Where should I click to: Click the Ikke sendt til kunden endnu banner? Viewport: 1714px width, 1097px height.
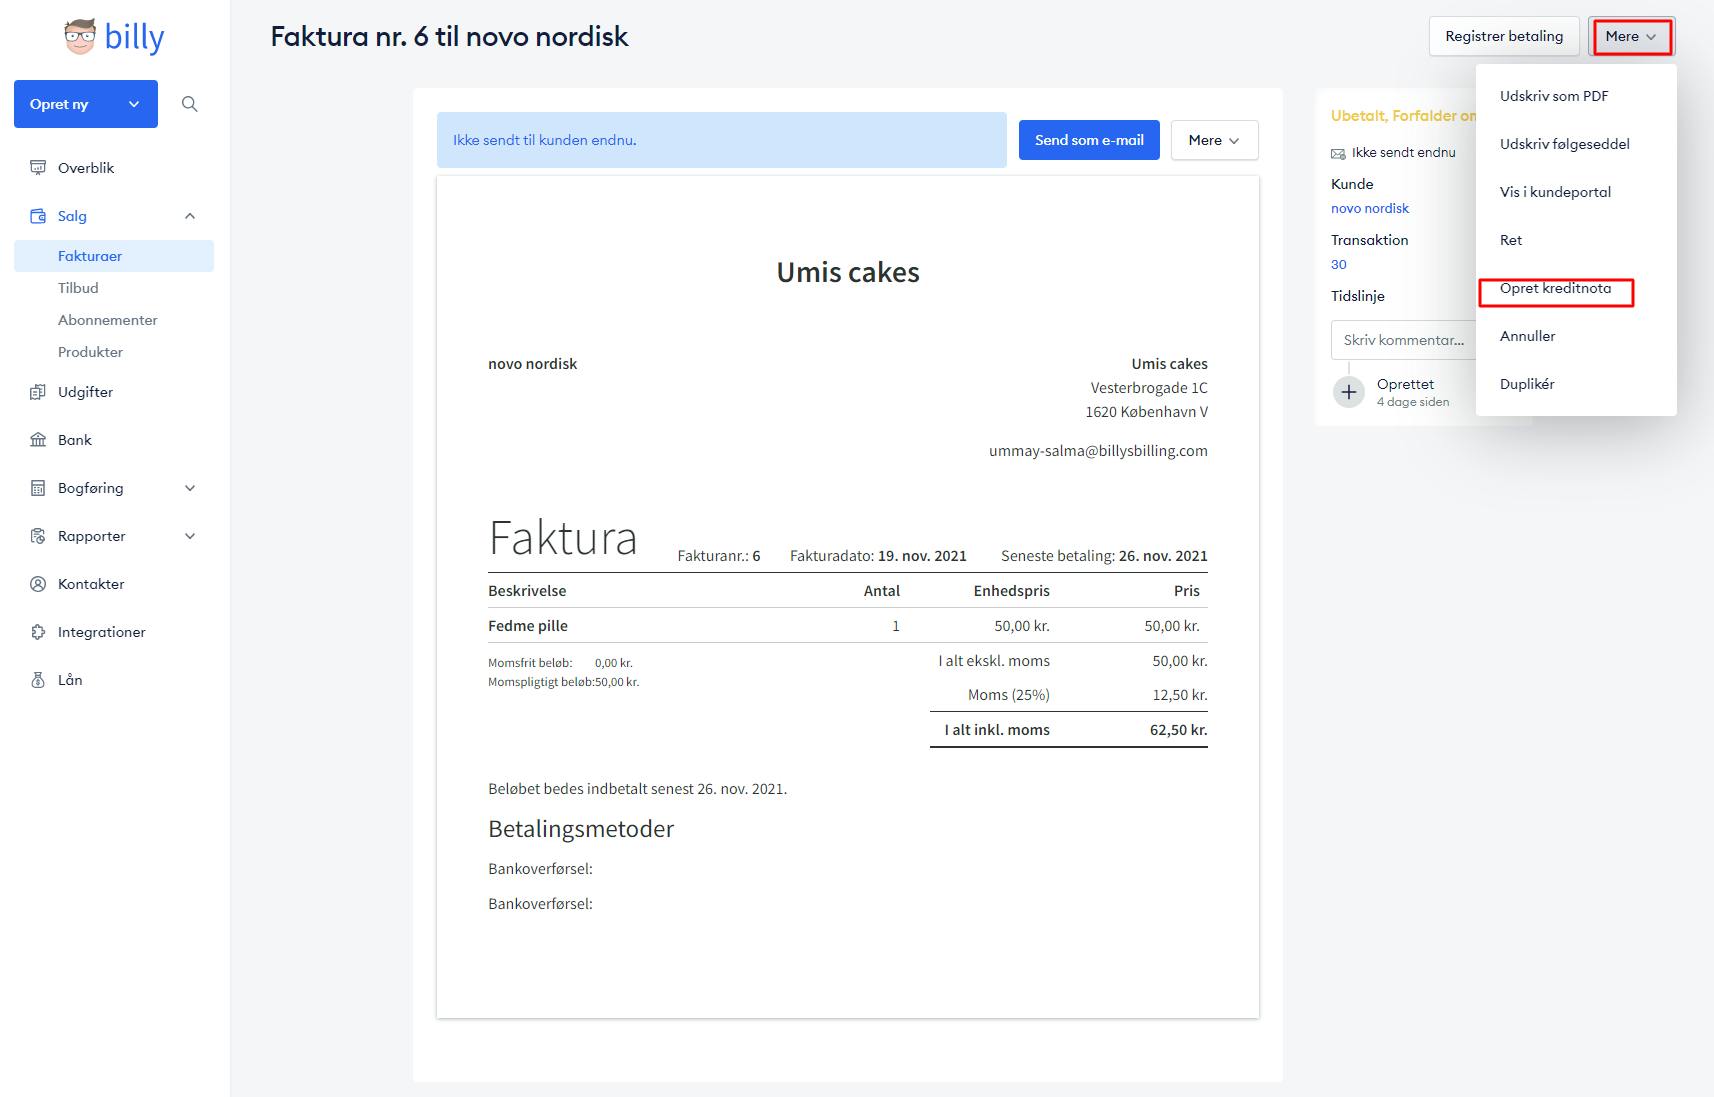(722, 140)
